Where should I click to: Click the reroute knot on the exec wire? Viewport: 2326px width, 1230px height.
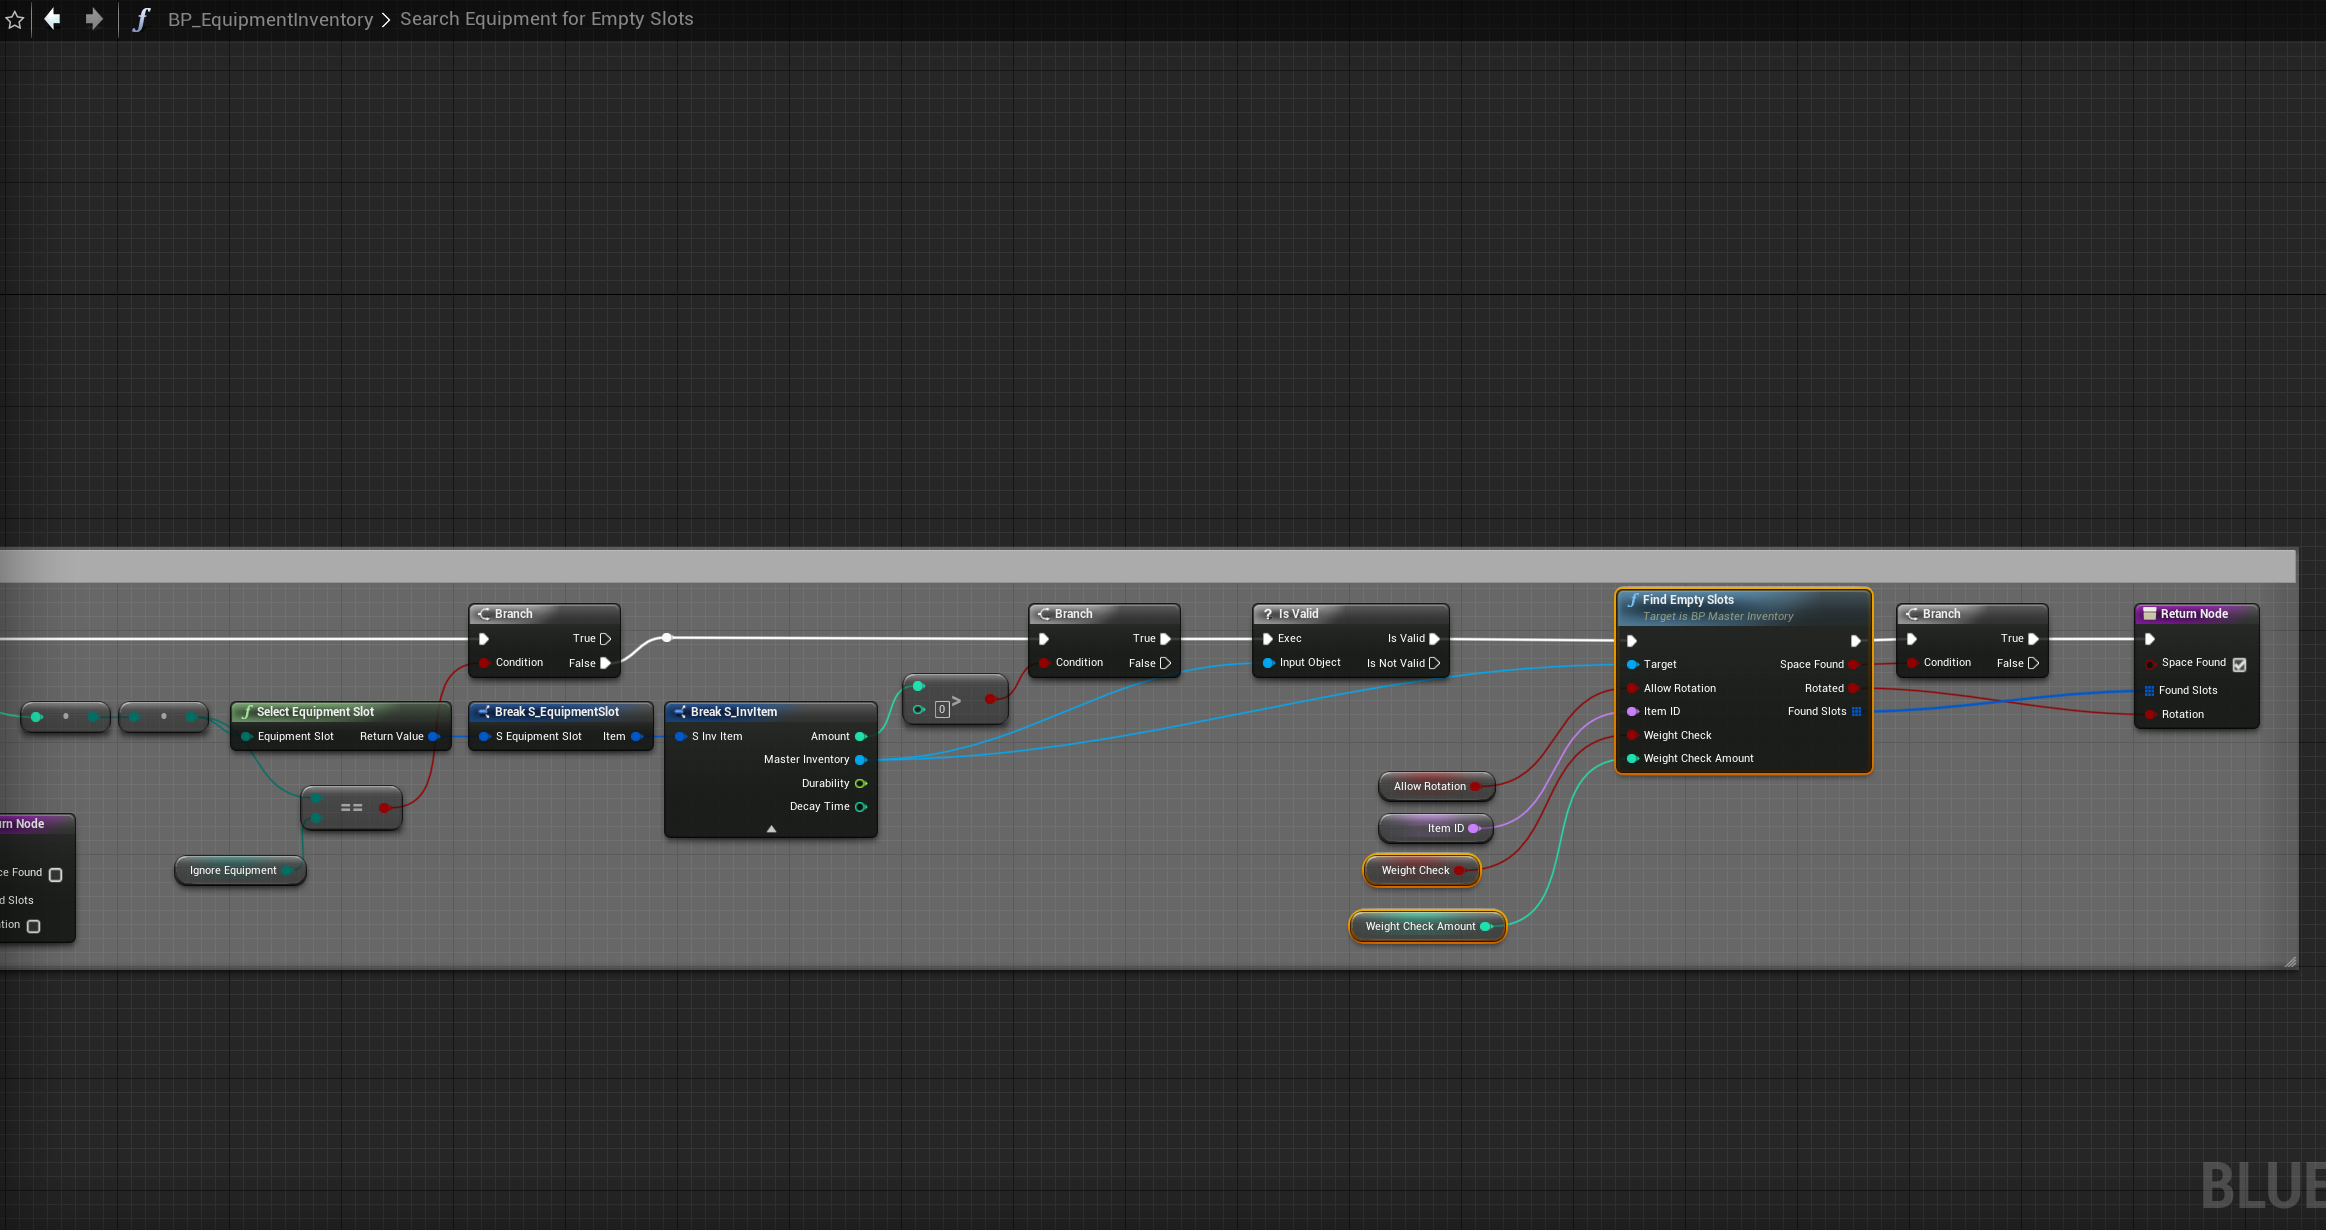(667, 638)
